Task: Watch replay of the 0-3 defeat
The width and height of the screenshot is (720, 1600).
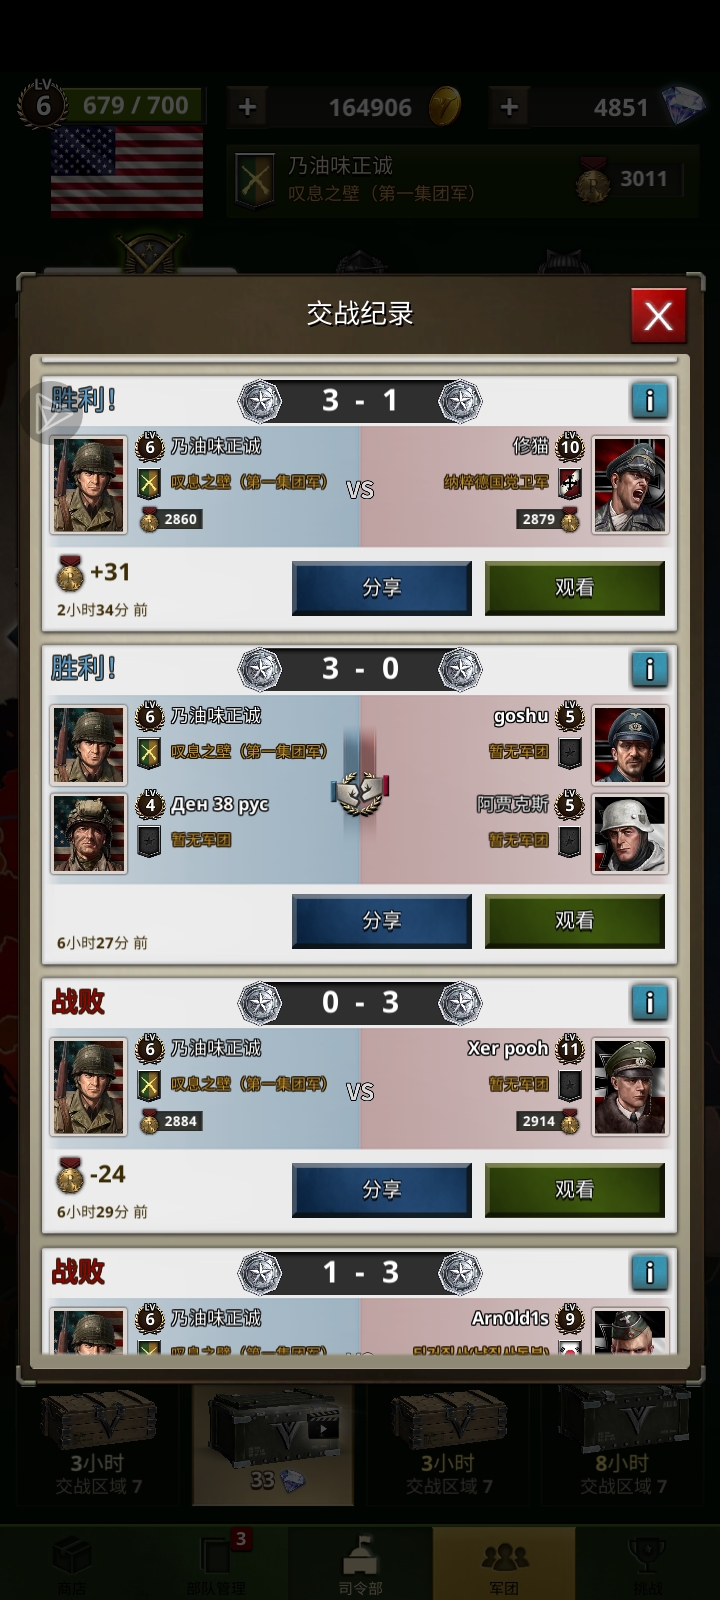Action: click(575, 1190)
